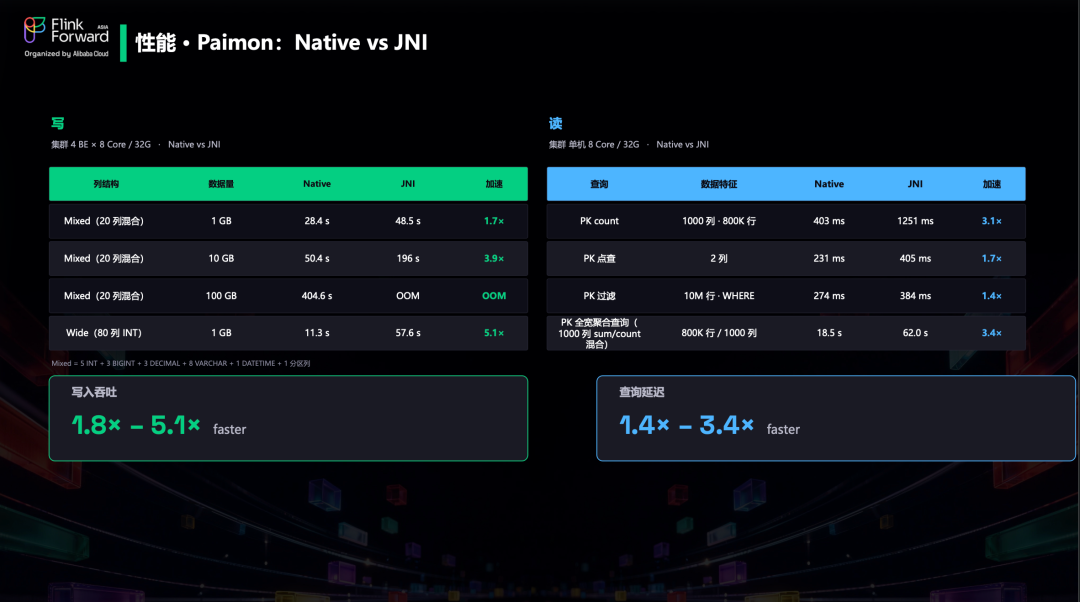Click the white 'OOM' JNI cell

[408, 295]
